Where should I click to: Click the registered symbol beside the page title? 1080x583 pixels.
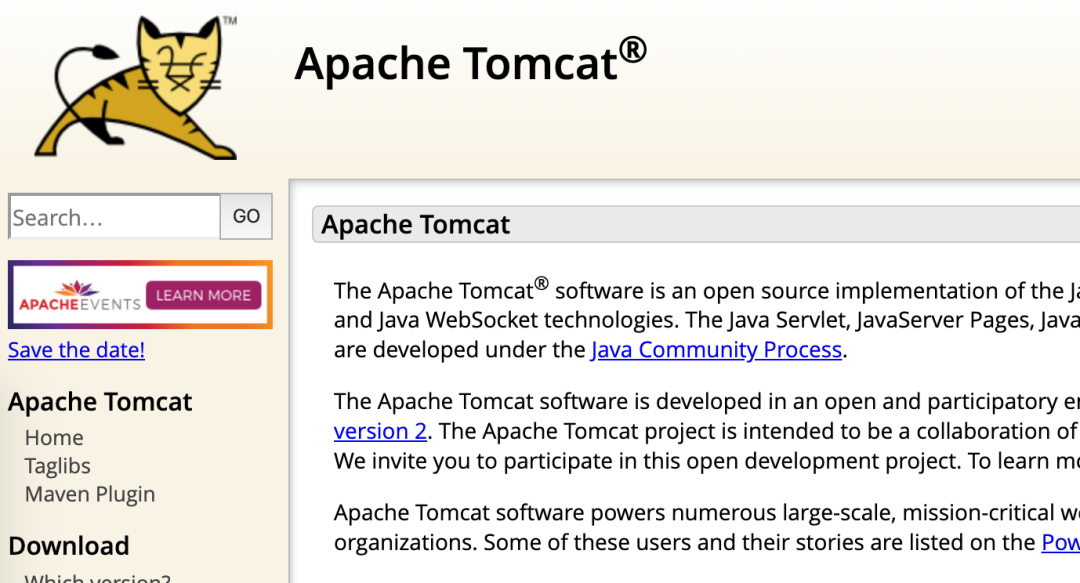pos(632,48)
